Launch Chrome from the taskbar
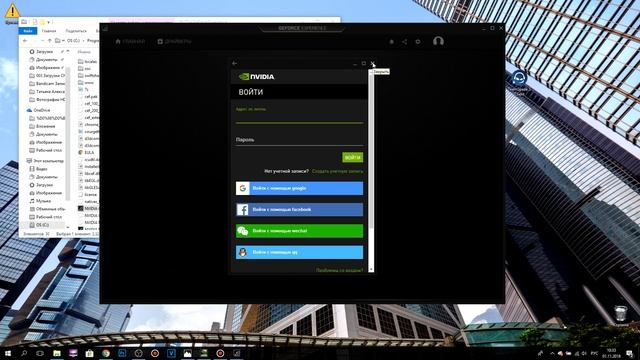 [x=106, y=353]
